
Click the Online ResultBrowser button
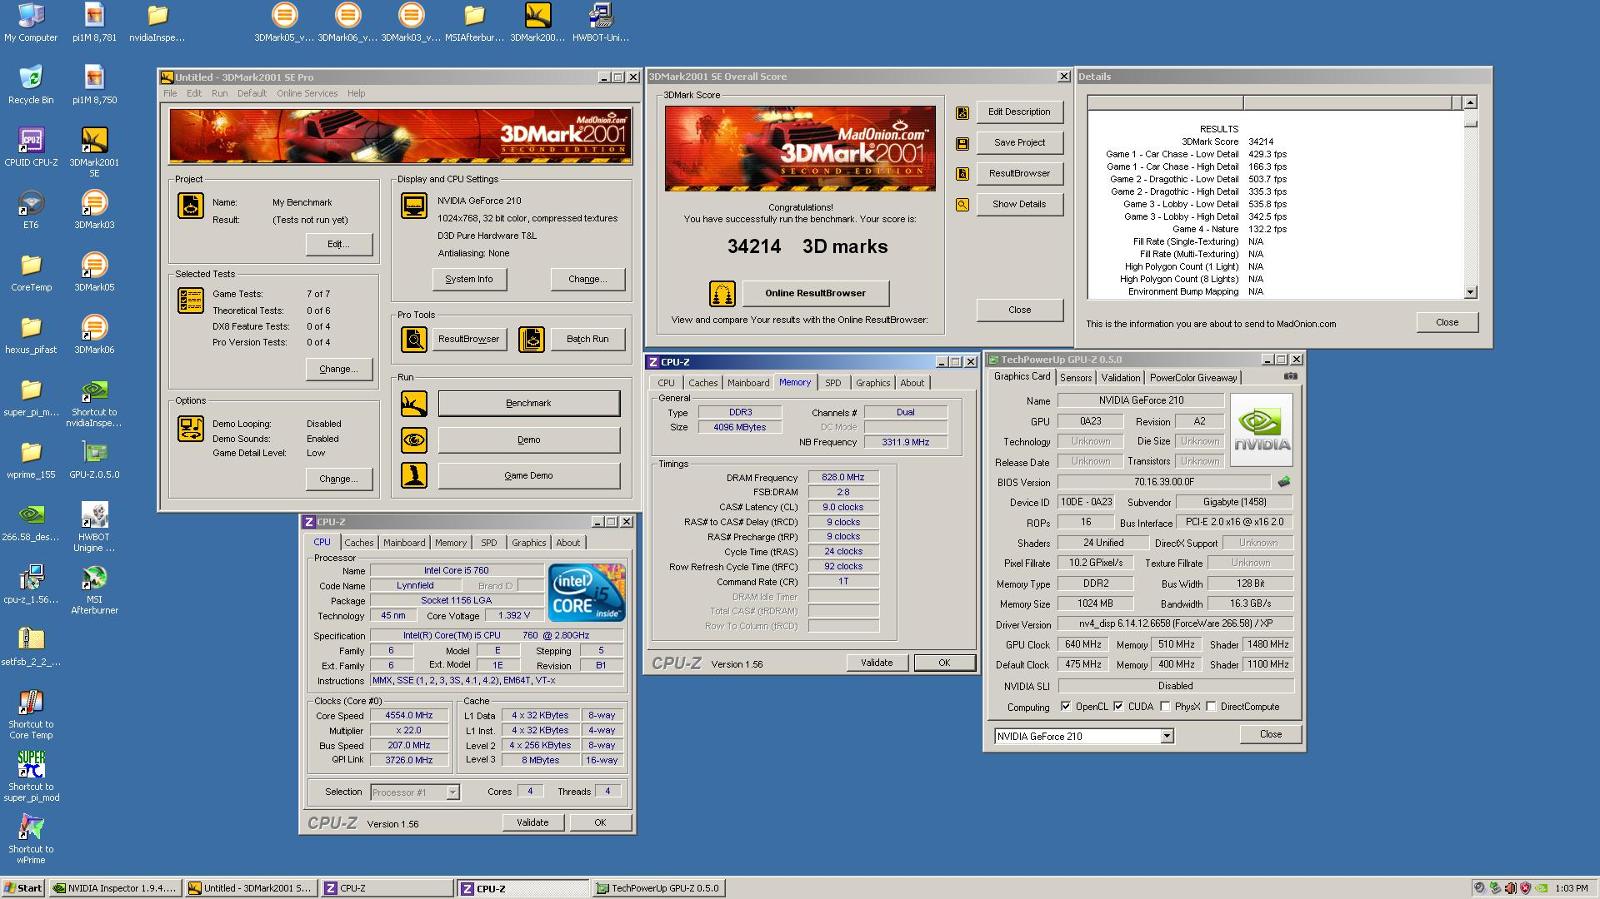tap(815, 293)
